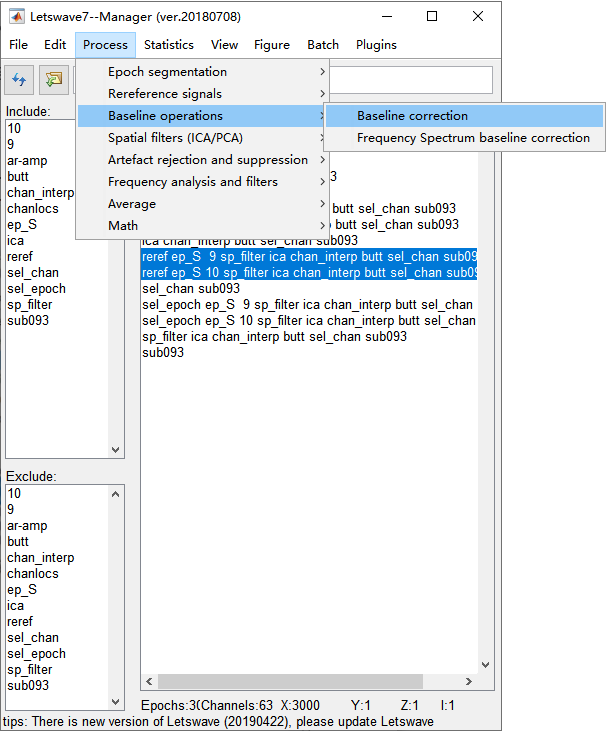
Task: Select 'sub093' in the Include list
Action: tap(28, 321)
